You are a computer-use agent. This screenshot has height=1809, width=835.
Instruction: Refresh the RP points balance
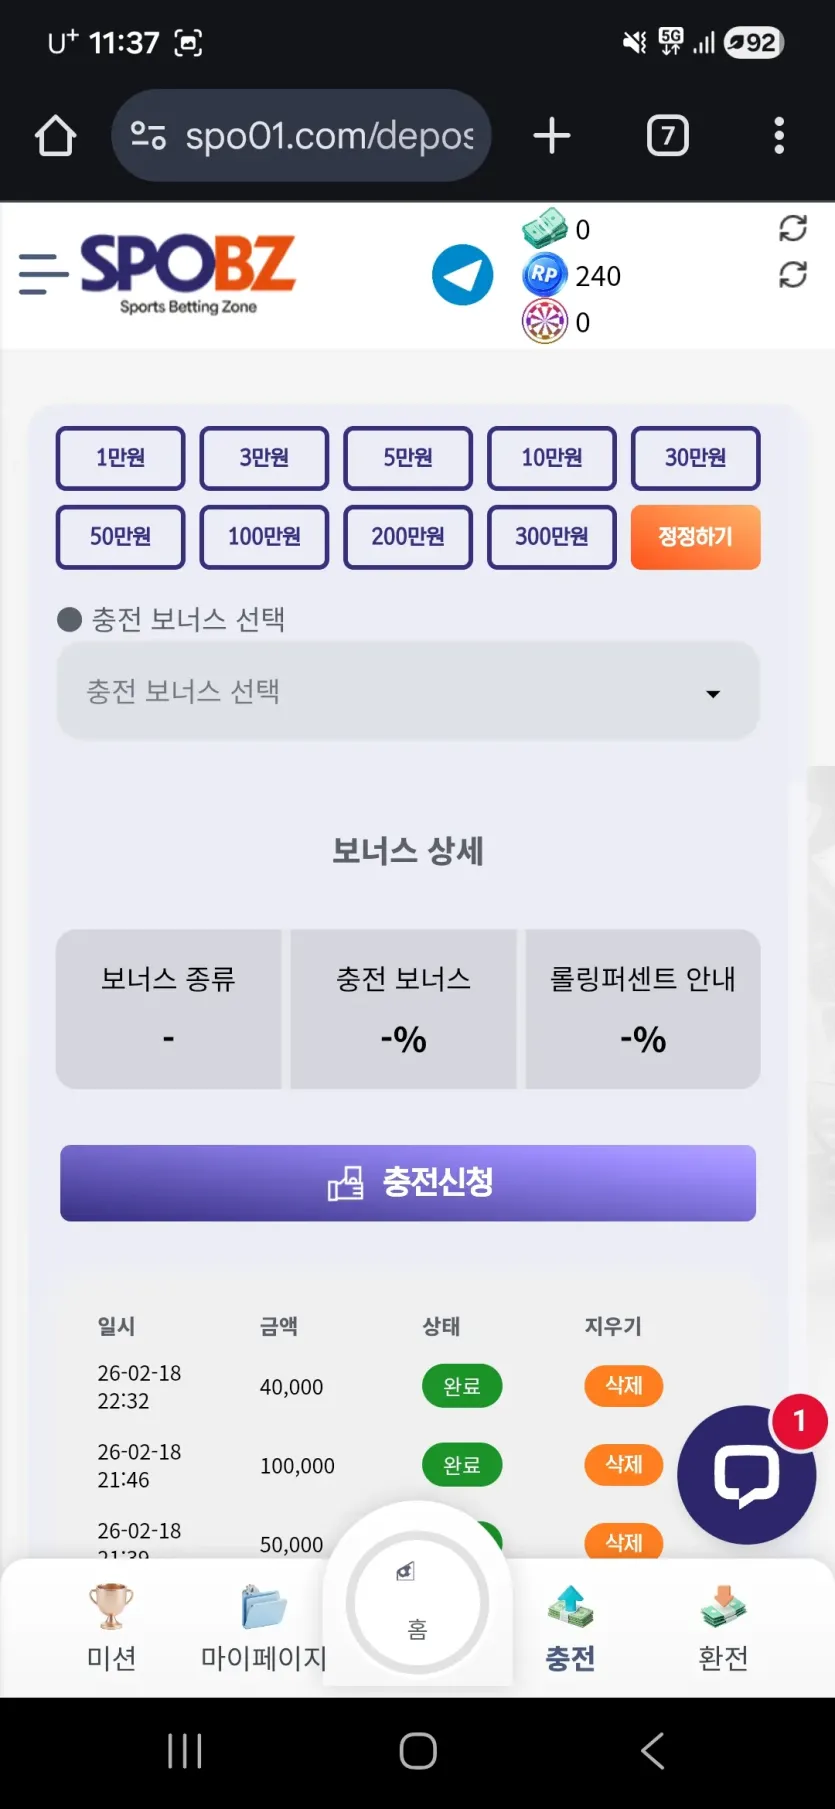pos(793,274)
